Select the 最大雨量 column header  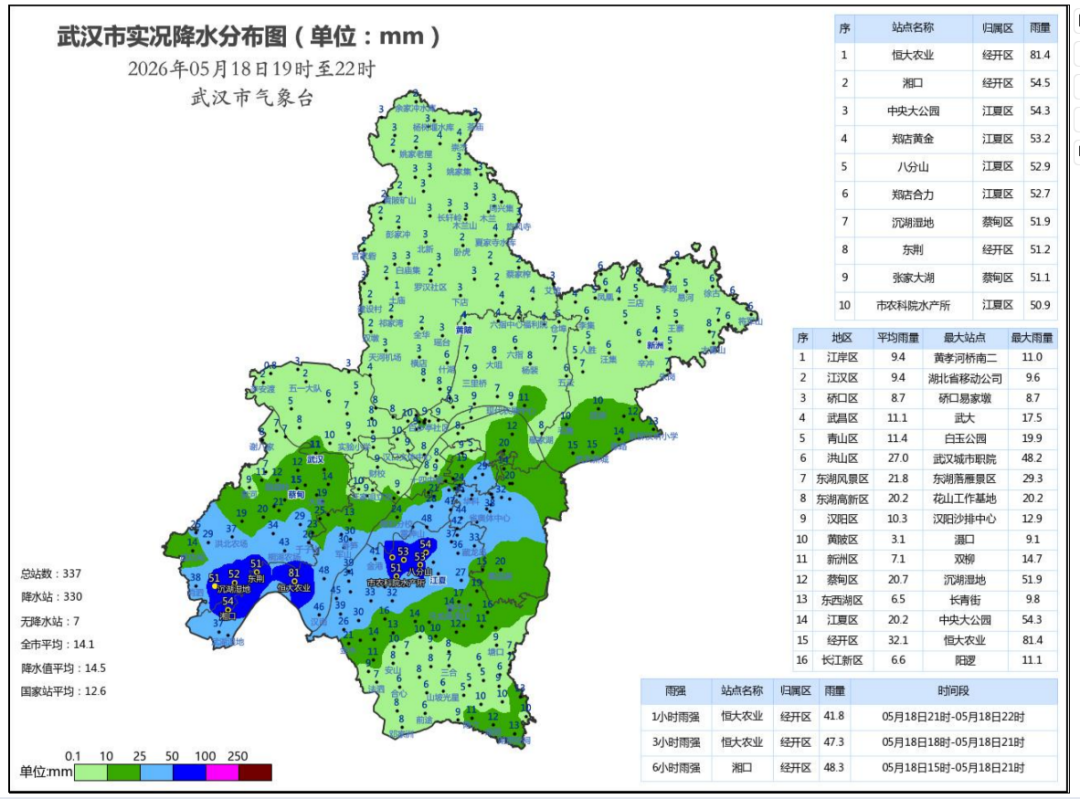click(x=1032, y=338)
